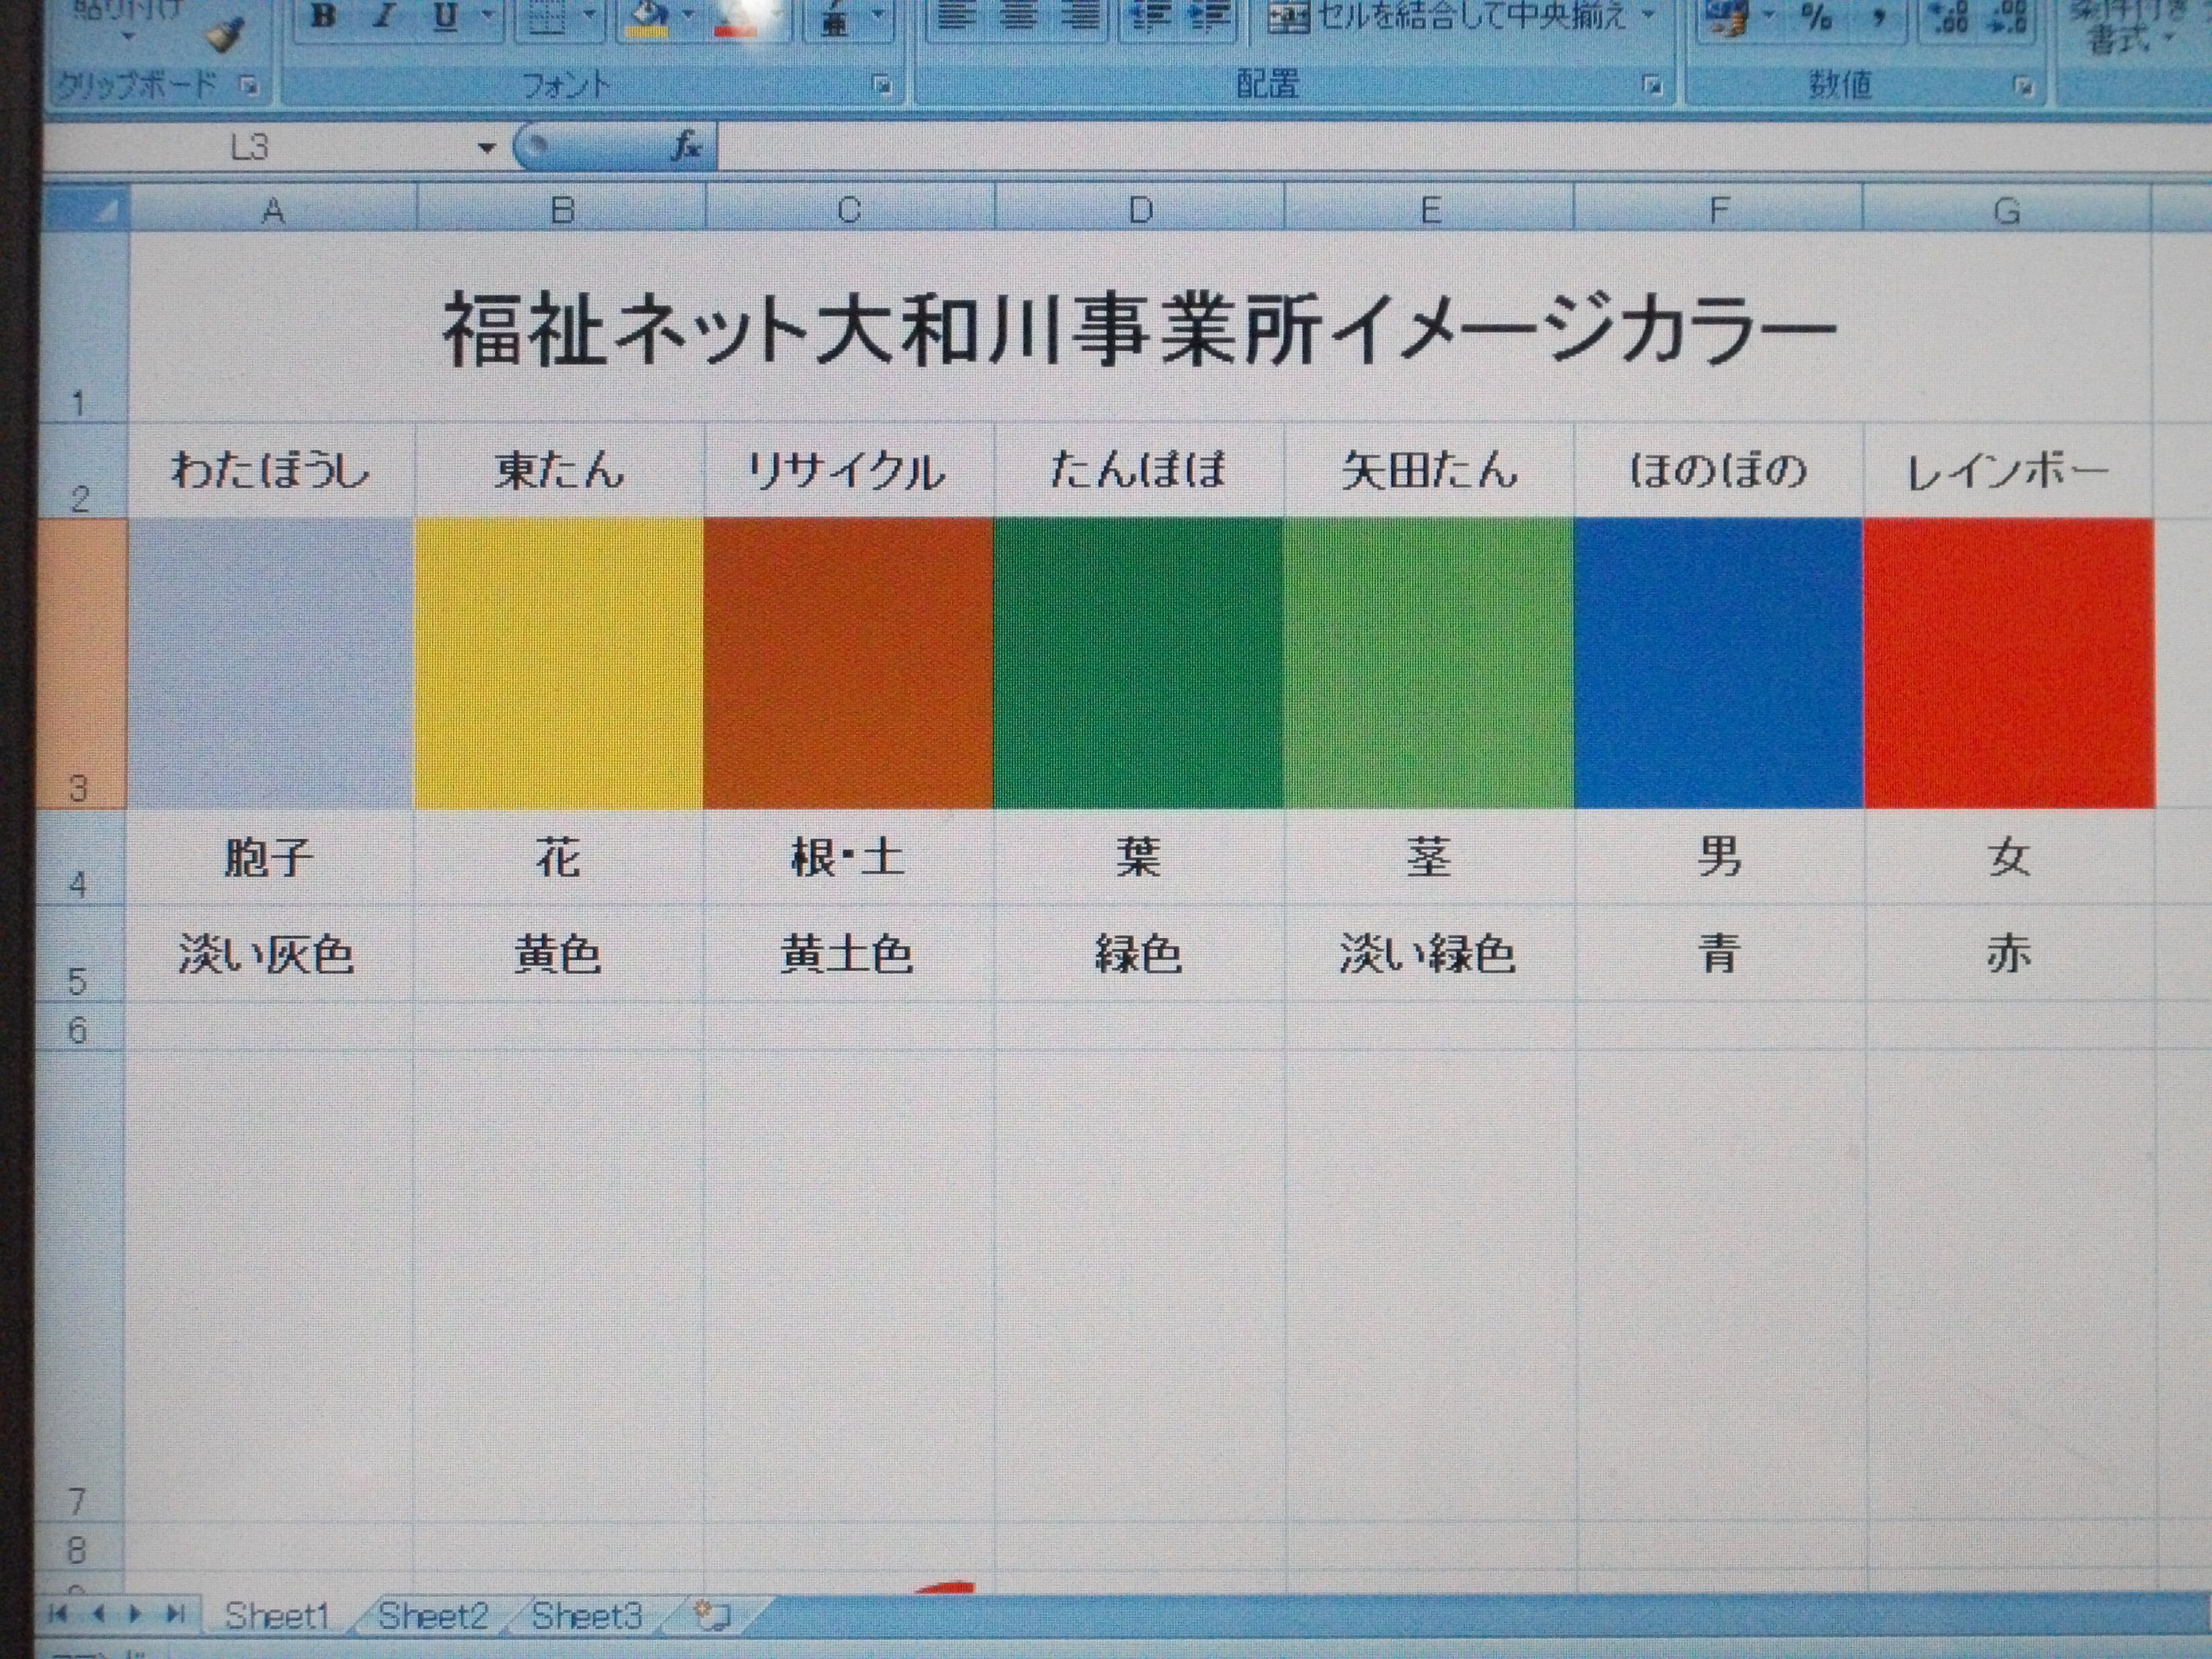Screen dimensions: 2212x1659
Task: Apply the fill color bucket
Action: 650,19
